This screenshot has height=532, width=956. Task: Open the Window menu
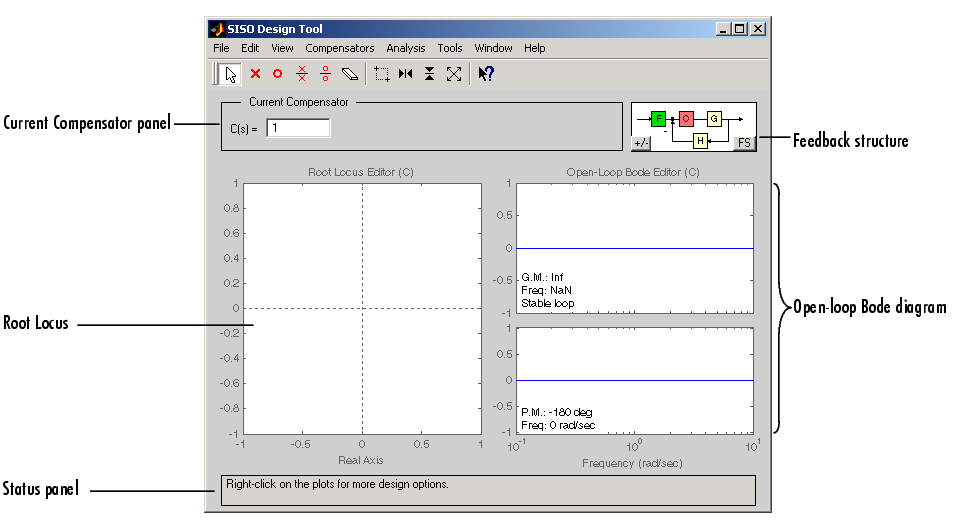(x=493, y=48)
